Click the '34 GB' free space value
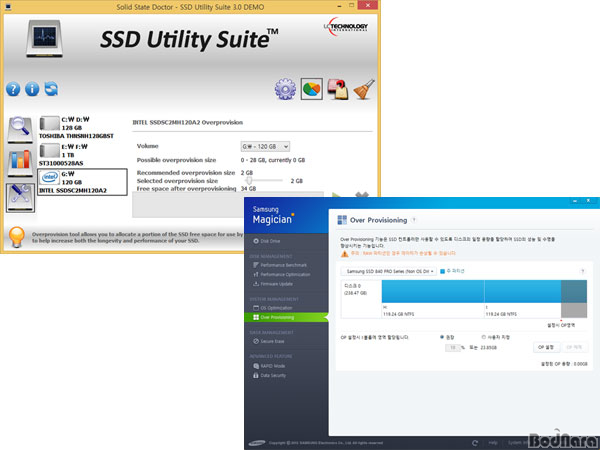600x450 pixels. (248, 189)
